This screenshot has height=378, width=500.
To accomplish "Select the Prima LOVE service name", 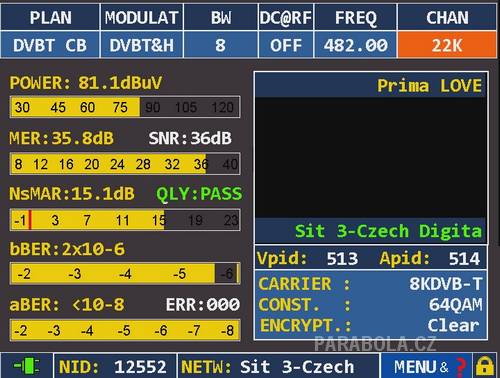I will (429, 86).
